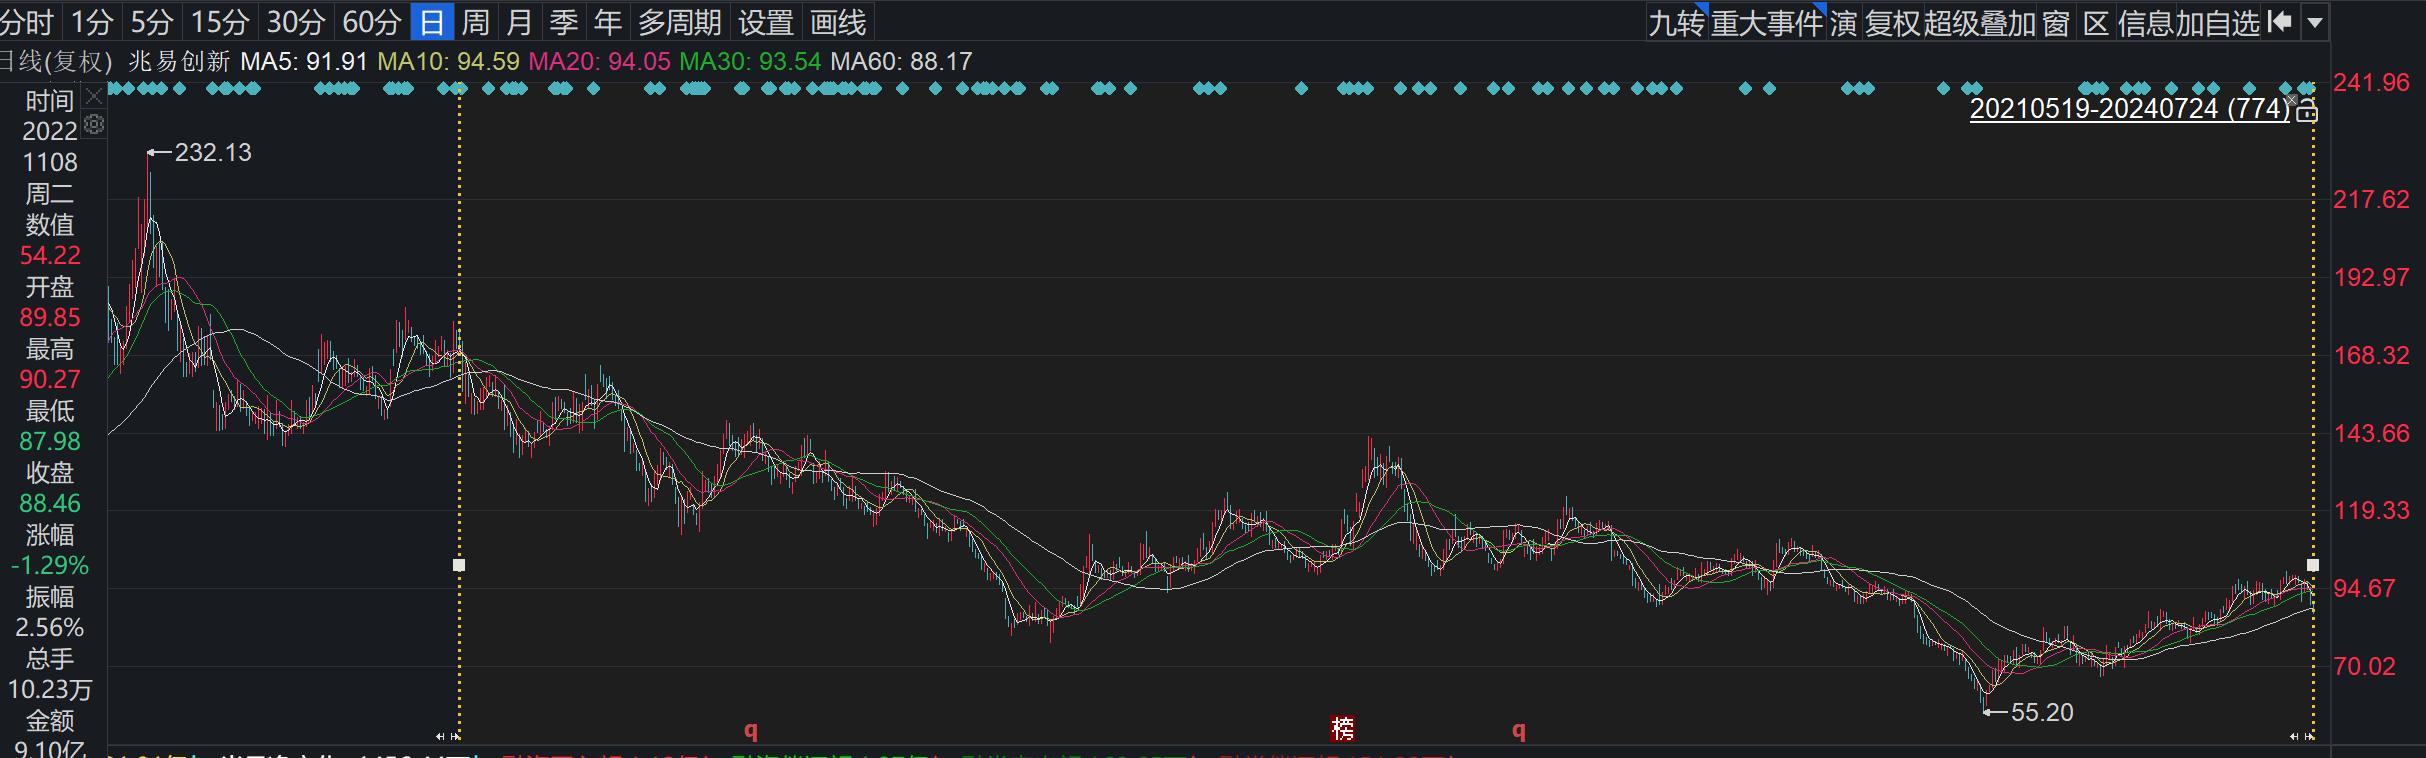Click the 收盘 value 88.46

[50, 504]
